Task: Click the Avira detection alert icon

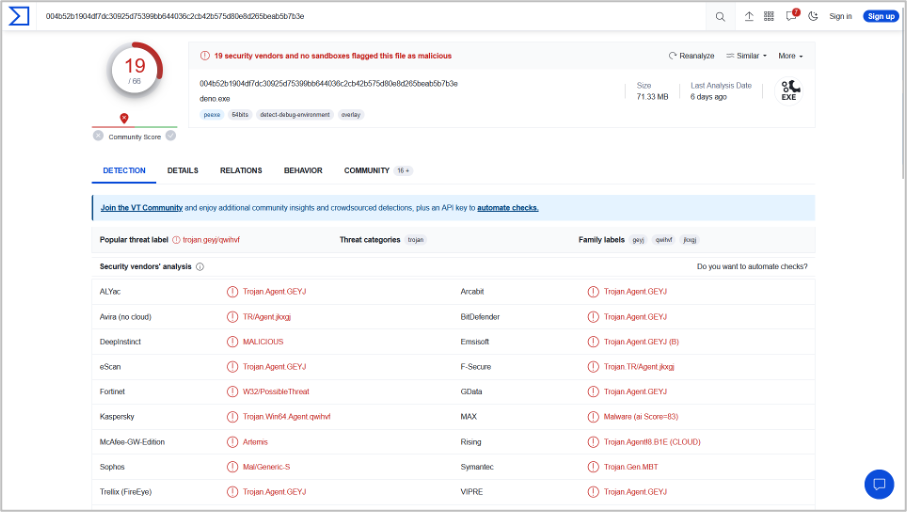Action: tap(232, 317)
